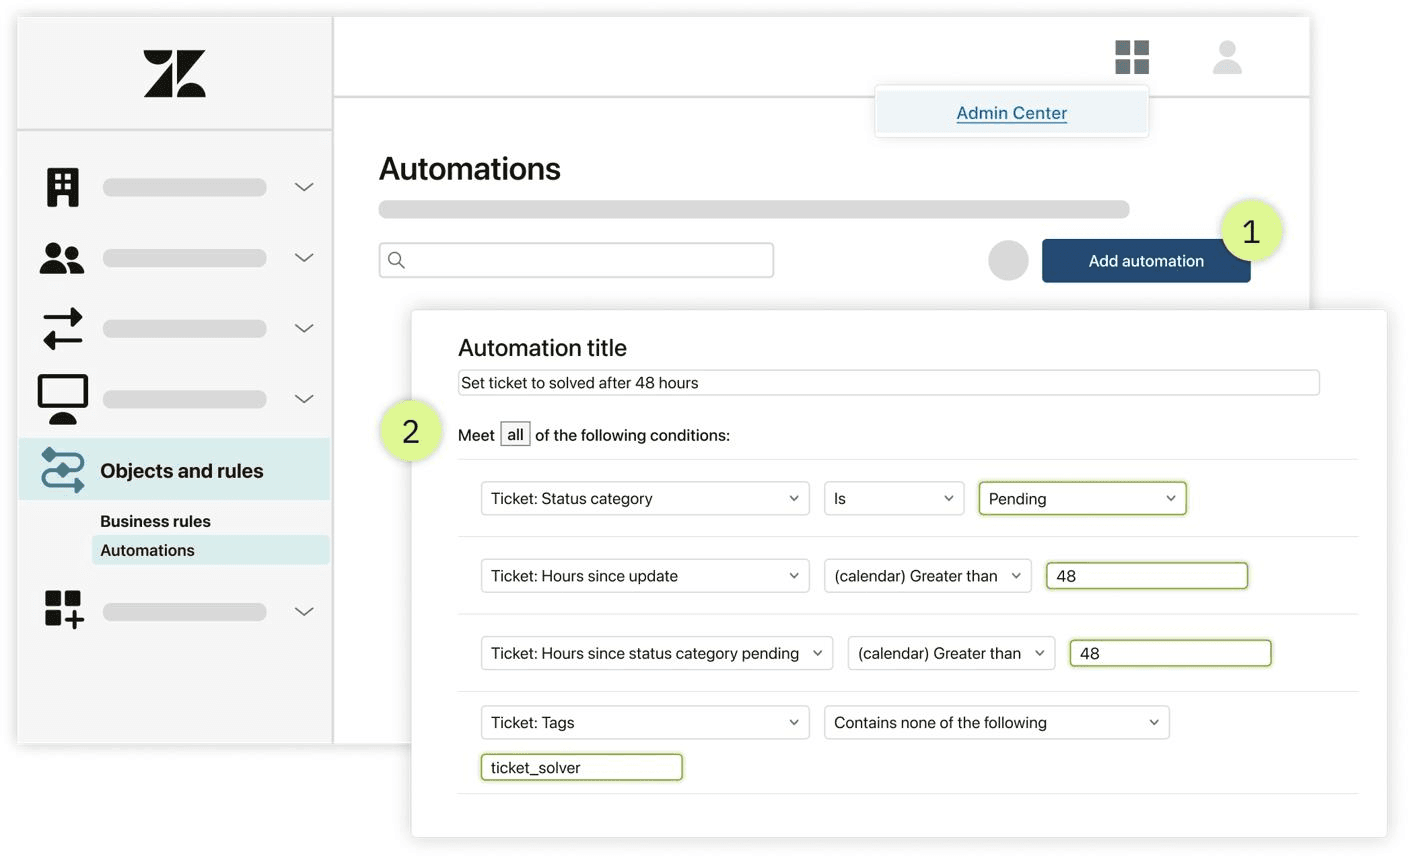Screen dimensions: 1410x860
Task: Click the Zendesk logo
Action: tap(174, 73)
